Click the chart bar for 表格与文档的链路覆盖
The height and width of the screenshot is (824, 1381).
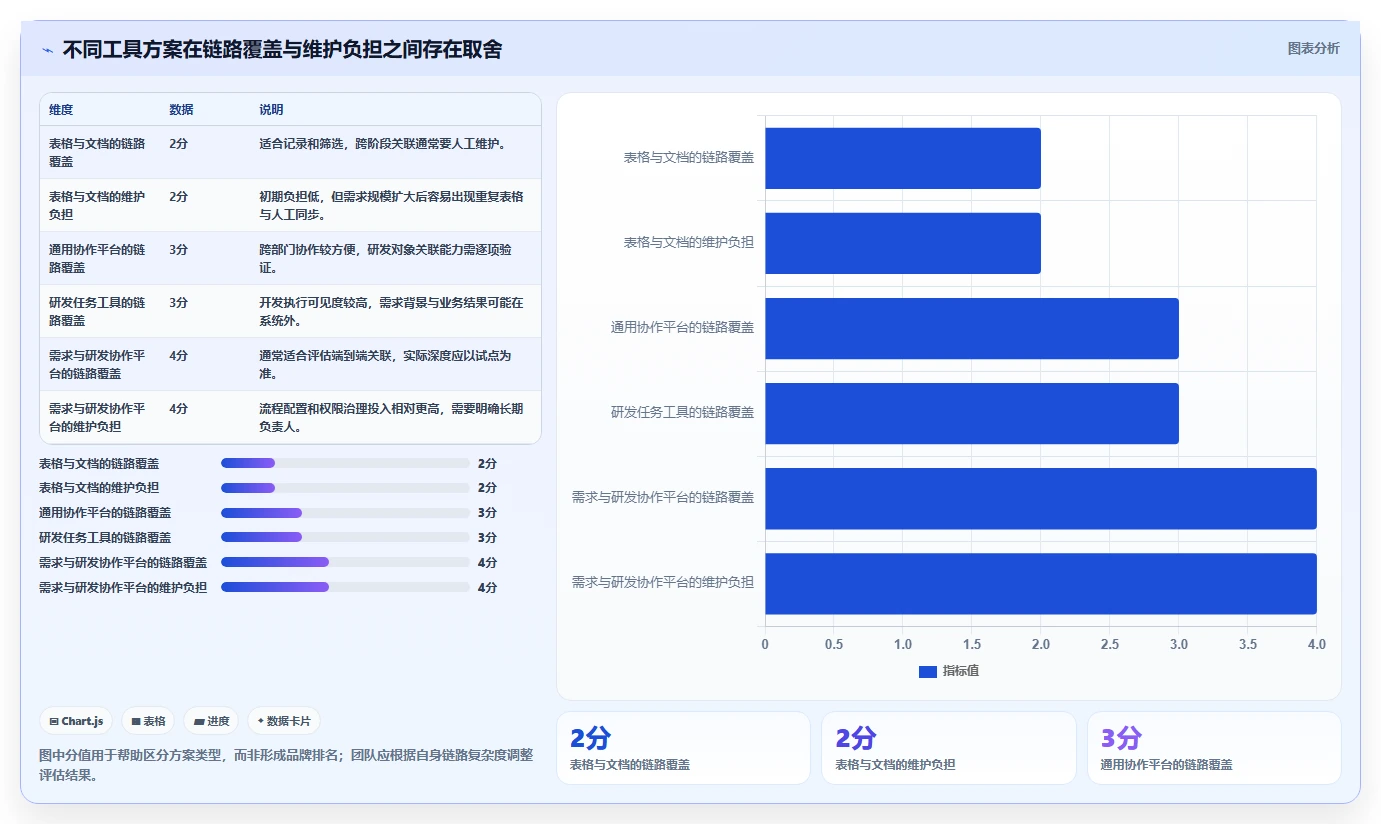pos(903,158)
